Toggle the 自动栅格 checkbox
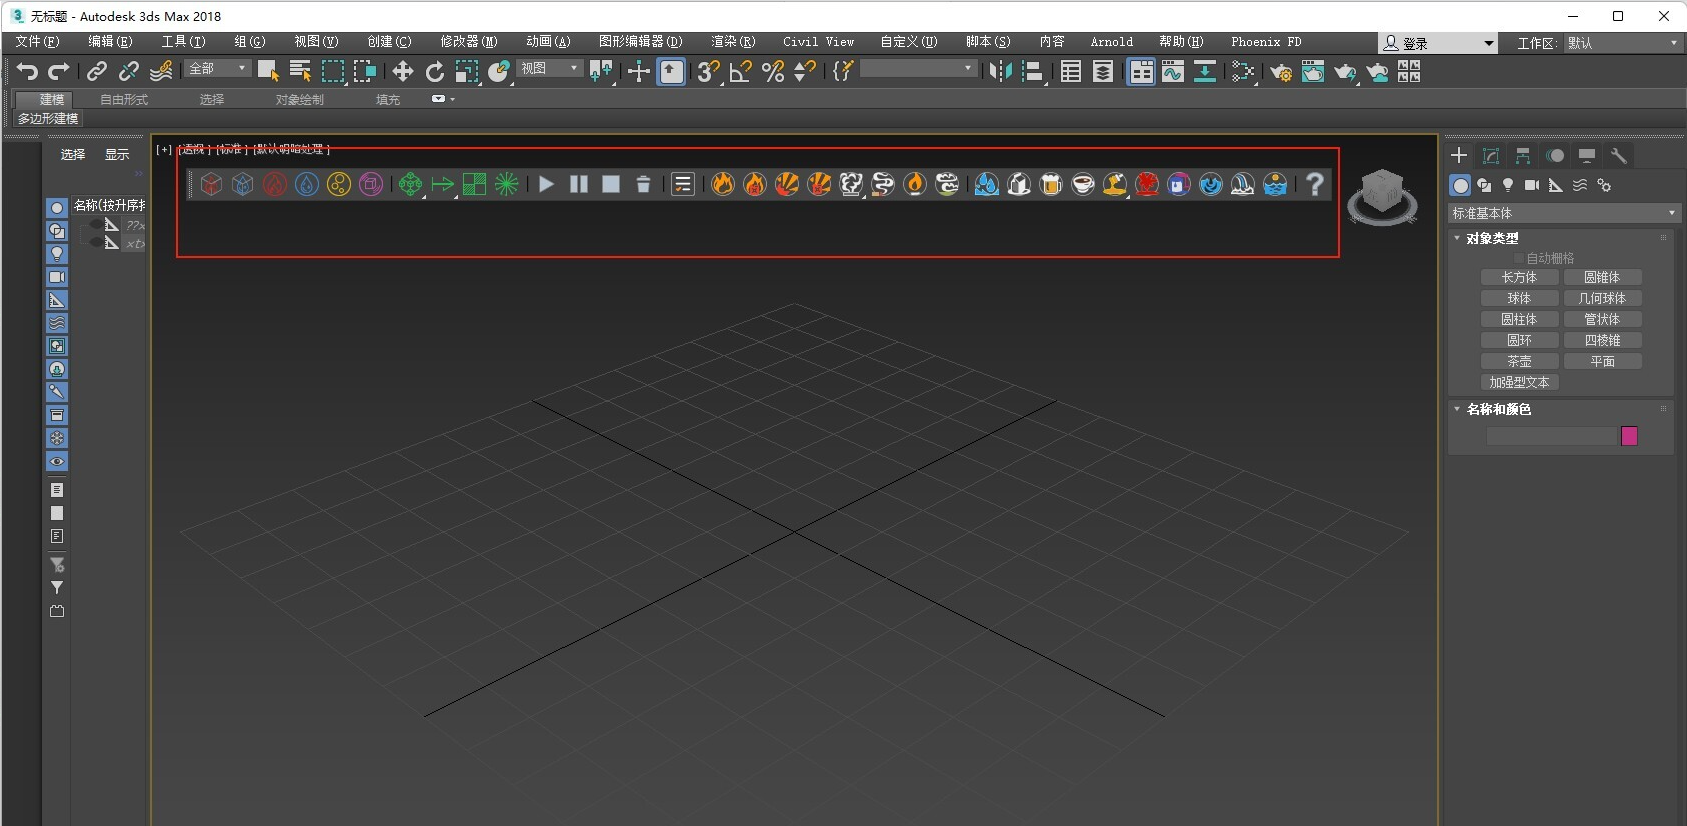 [x=1519, y=258]
